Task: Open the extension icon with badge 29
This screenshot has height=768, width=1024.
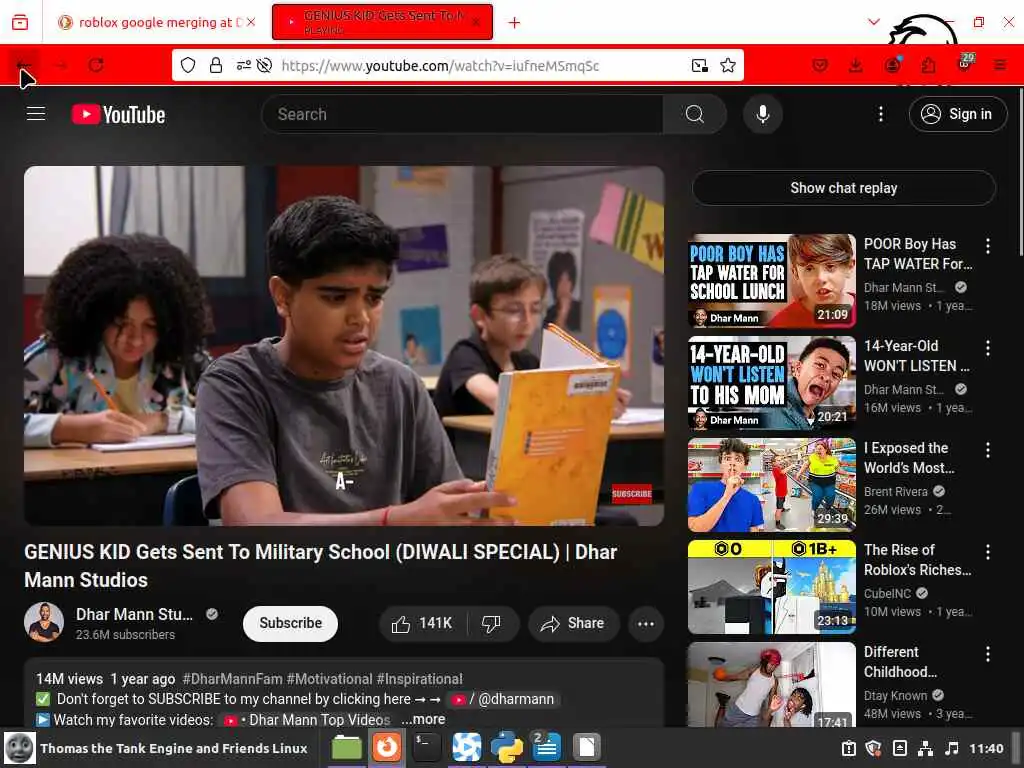Action: coord(965,63)
